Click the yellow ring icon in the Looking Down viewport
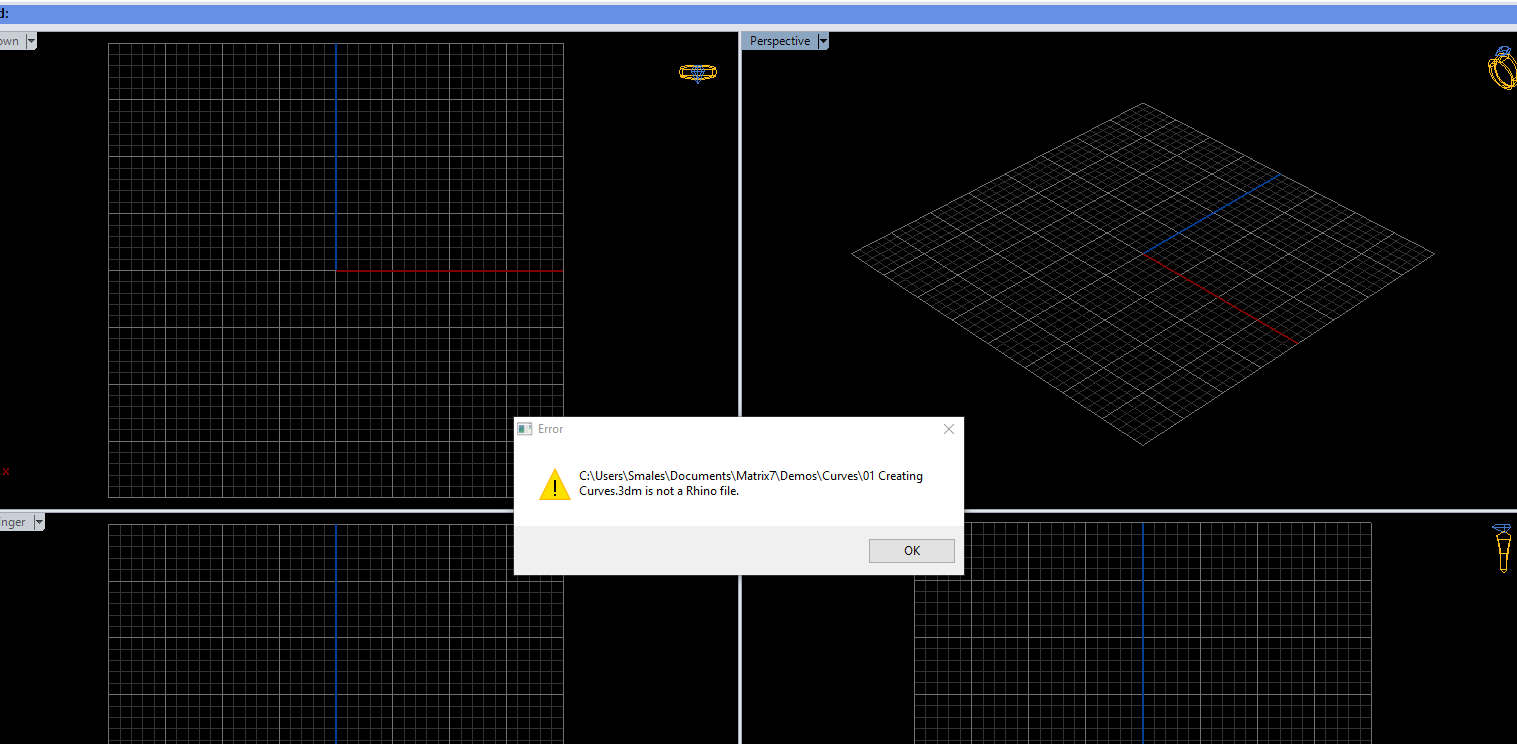Screen dimensions: 1517x744 pos(697,72)
